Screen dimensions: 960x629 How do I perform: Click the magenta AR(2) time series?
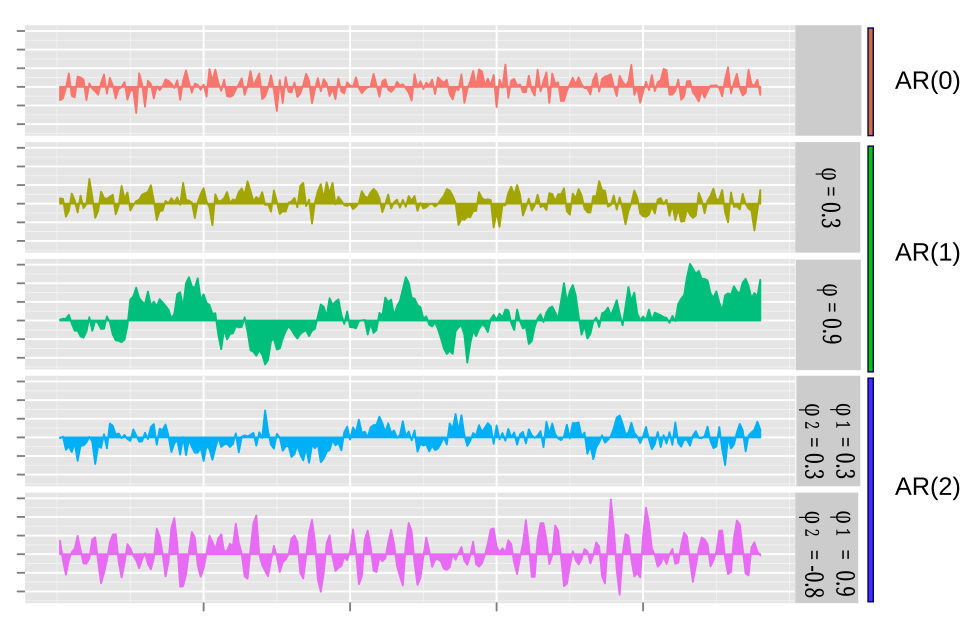(x=410, y=548)
